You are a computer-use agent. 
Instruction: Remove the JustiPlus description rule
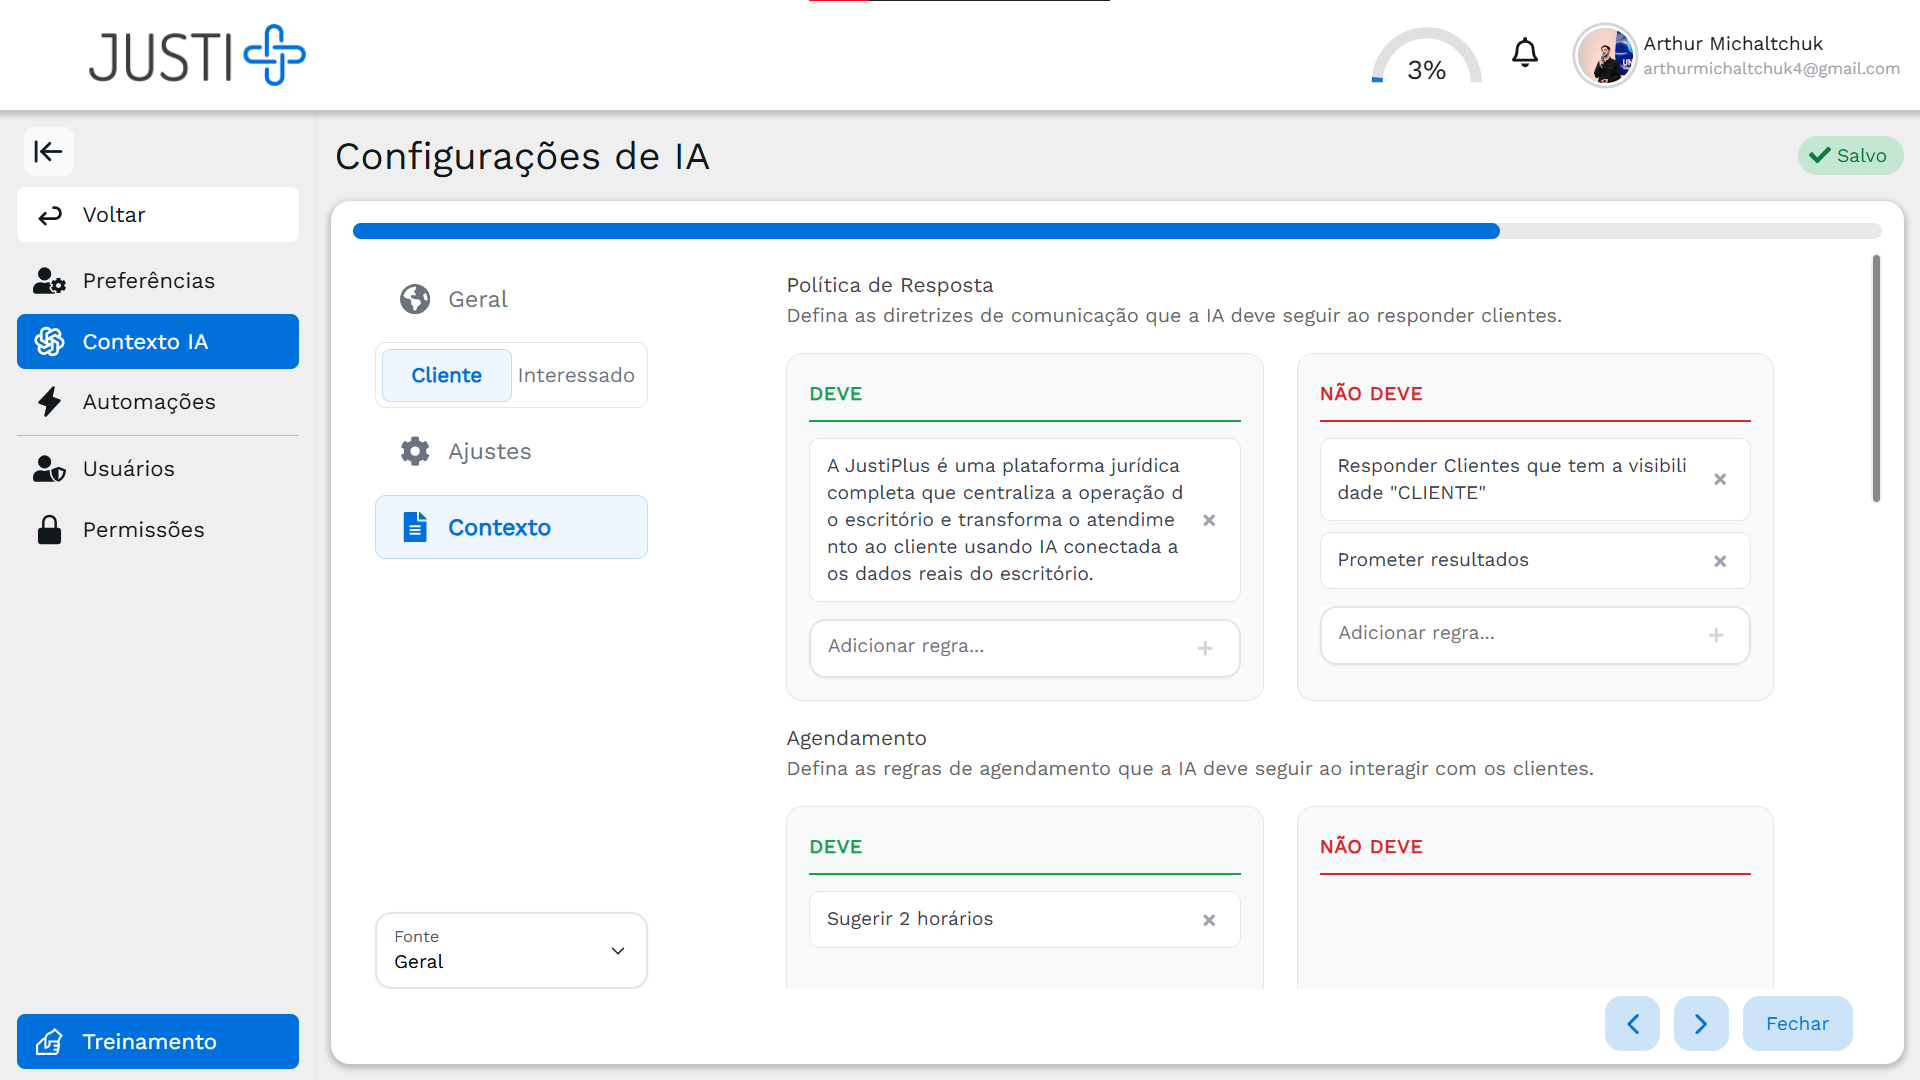pos(1209,520)
